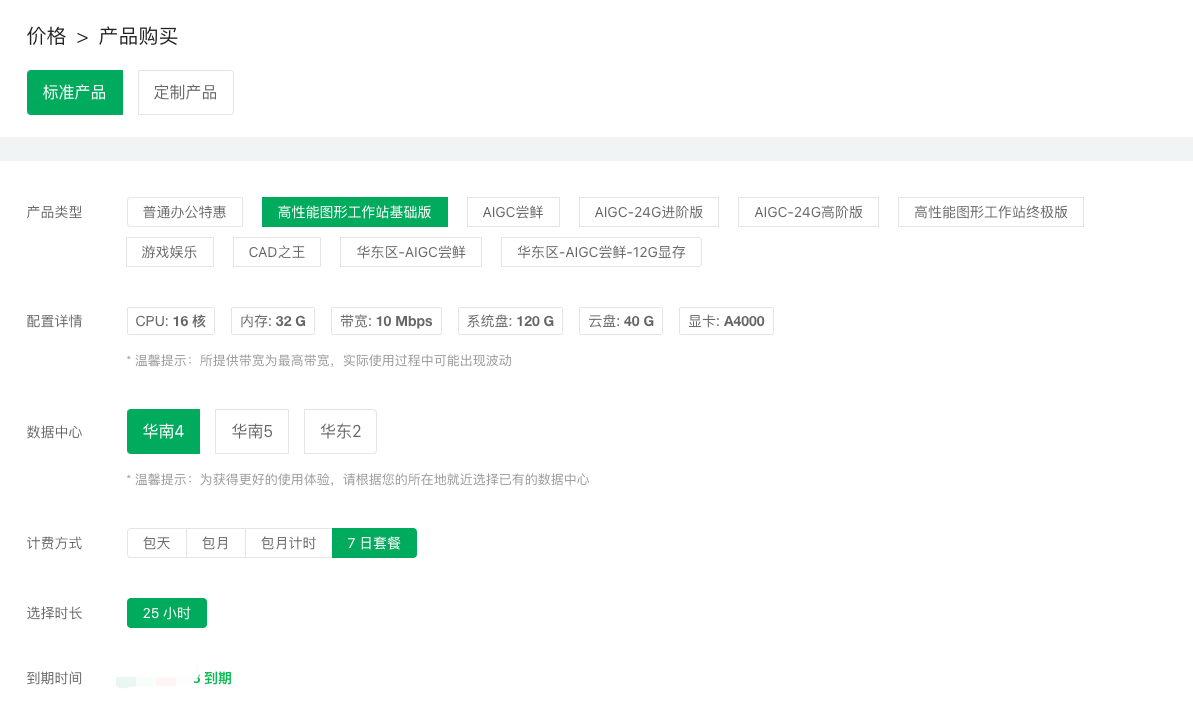Select the 华南4 data center
1193x713 pixels.
pos(163,432)
